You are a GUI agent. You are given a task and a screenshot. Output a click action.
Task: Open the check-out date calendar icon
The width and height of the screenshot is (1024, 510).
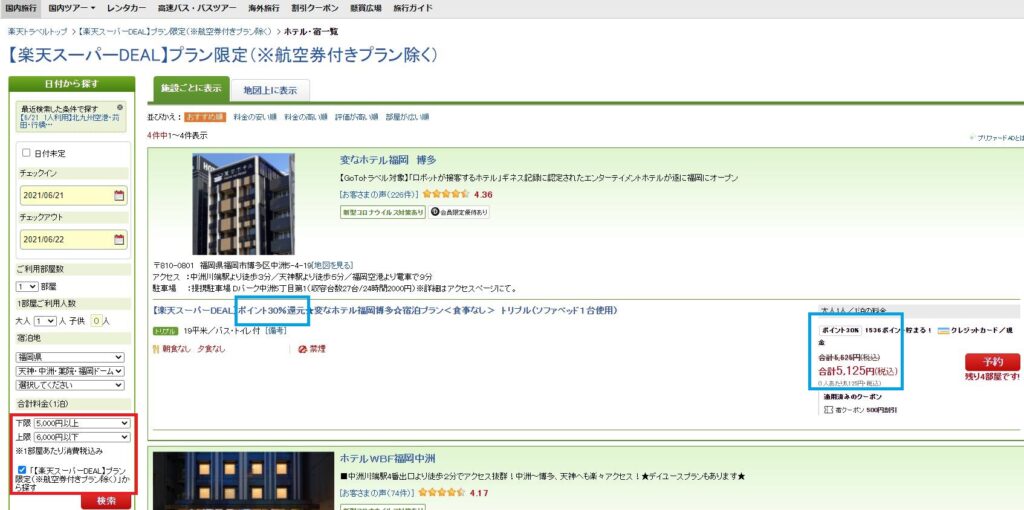click(x=119, y=240)
